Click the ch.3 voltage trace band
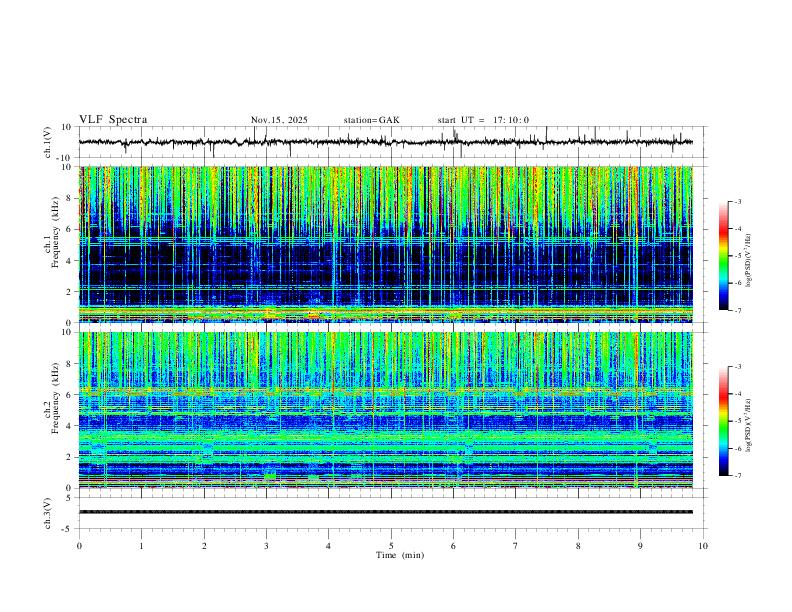792x612 pixels. pos(386,512)
